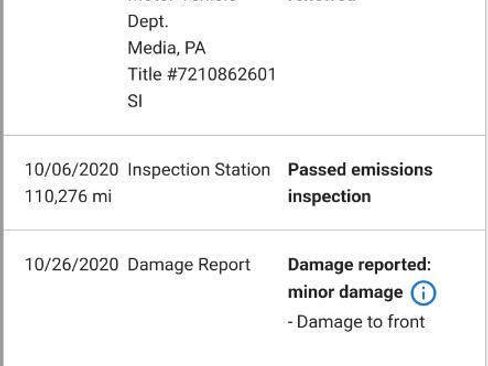This screenshot has height=366, width=488.
Task: Click the left gray border bar
Action: [x=2, y=183]
